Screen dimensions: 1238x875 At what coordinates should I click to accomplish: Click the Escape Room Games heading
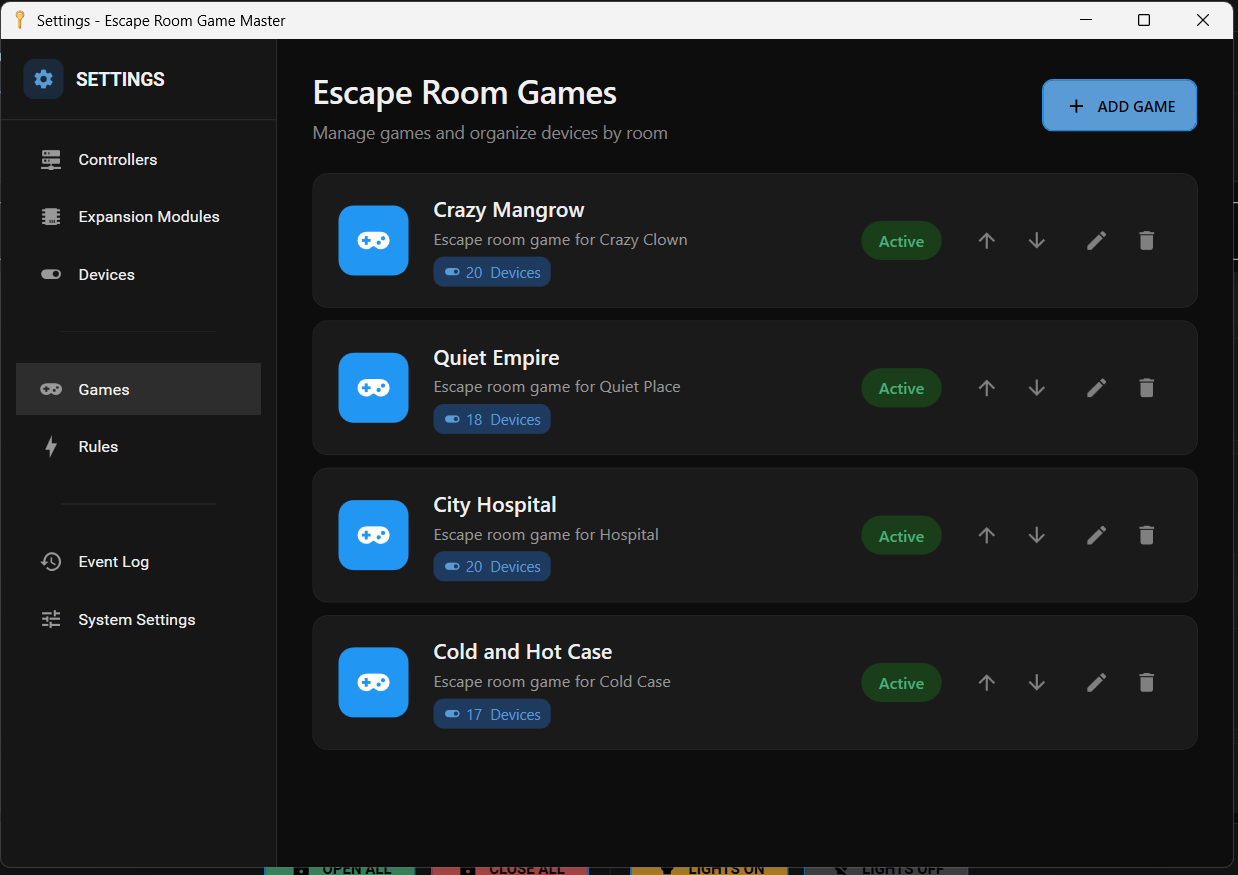[x=465, y=93]
